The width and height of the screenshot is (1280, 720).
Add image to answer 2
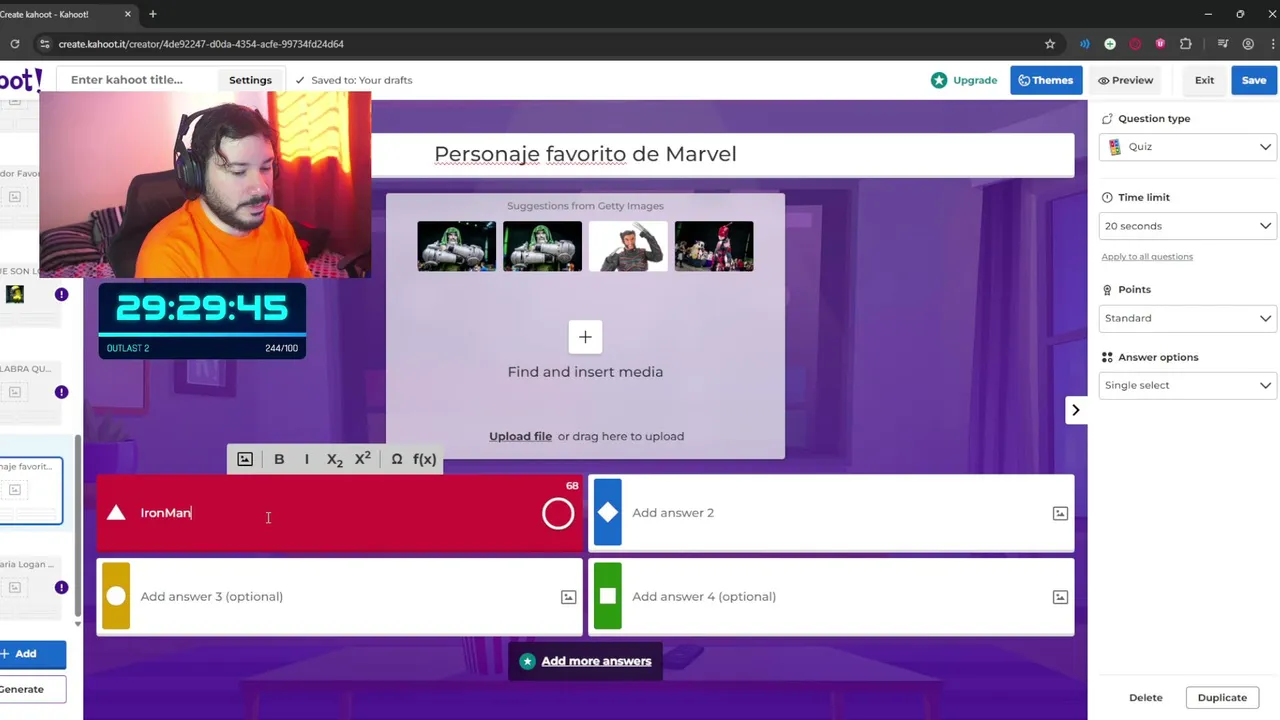pos(1060,513)
